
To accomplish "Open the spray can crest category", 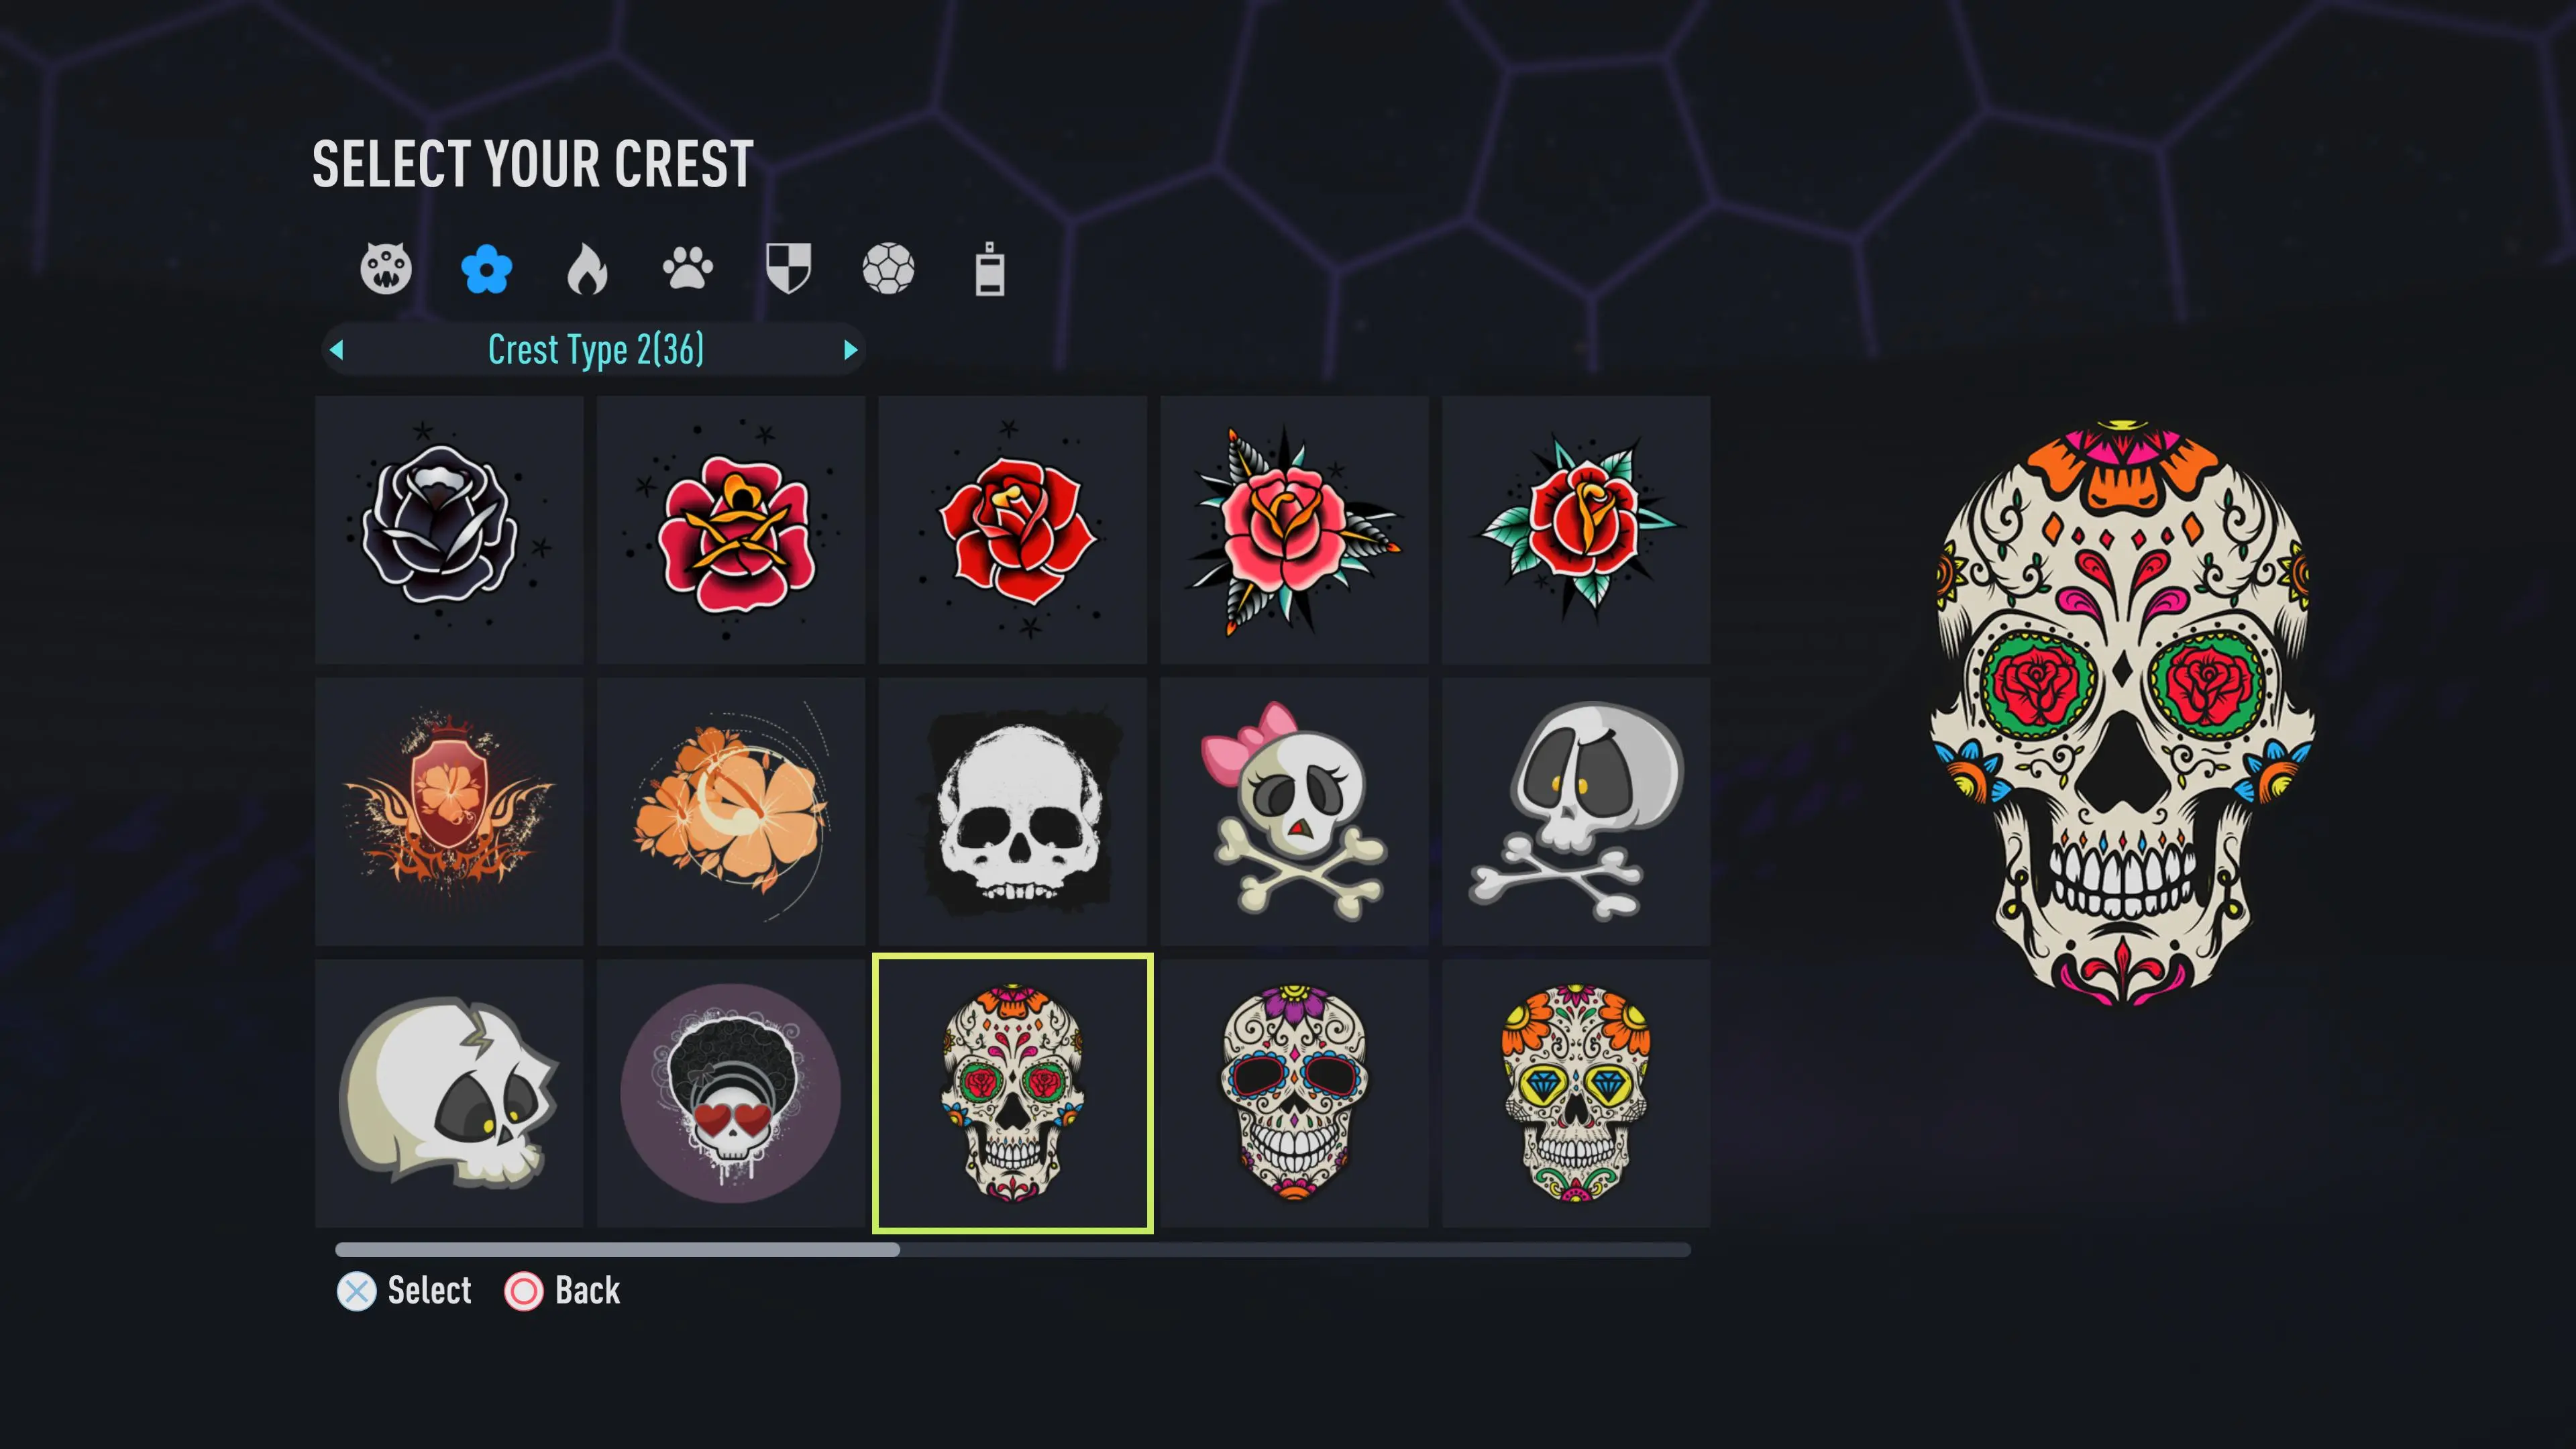I will click(990, 268).
